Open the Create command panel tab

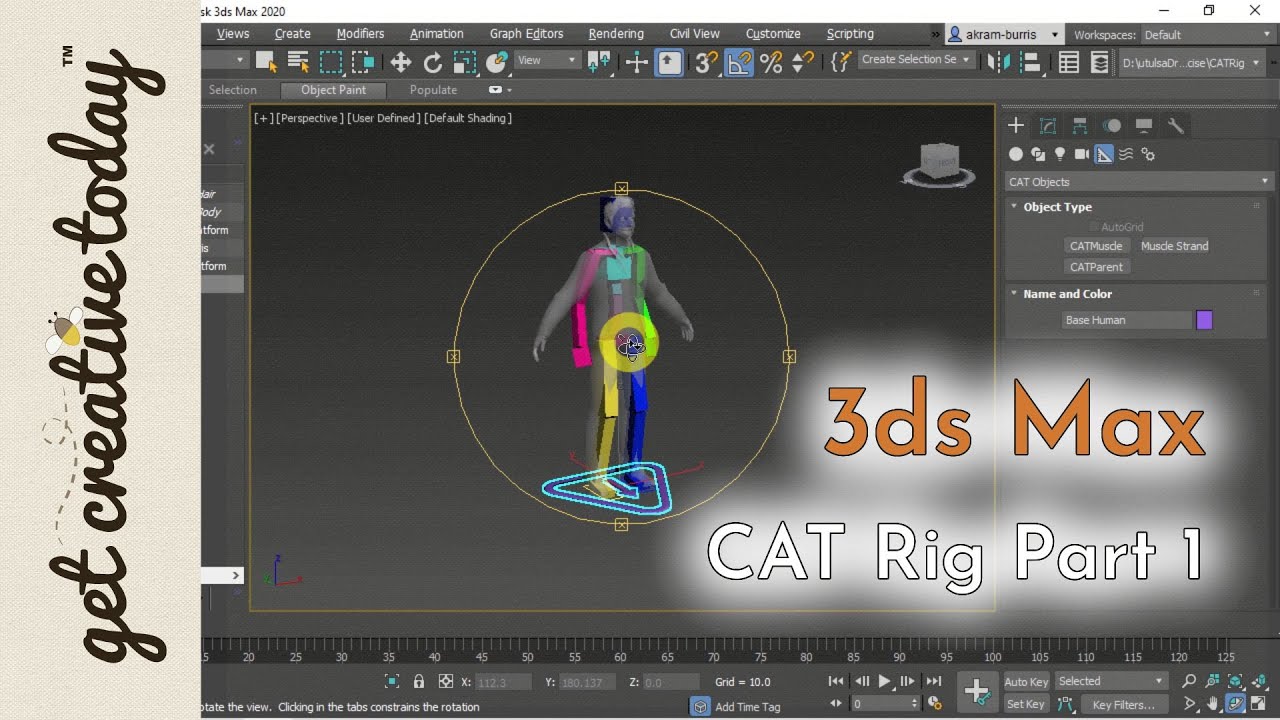[1016, 126]
